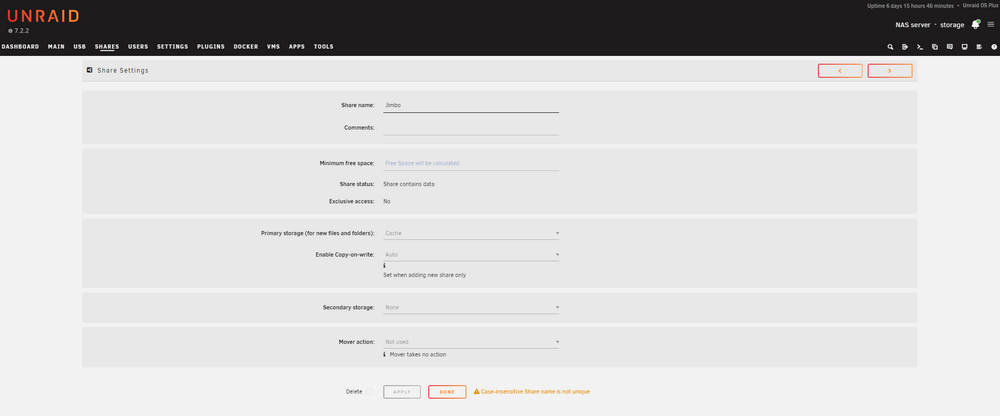Open the Settings menu
The width and height of the screenshot is (1000, 416).
click(172, 47)
